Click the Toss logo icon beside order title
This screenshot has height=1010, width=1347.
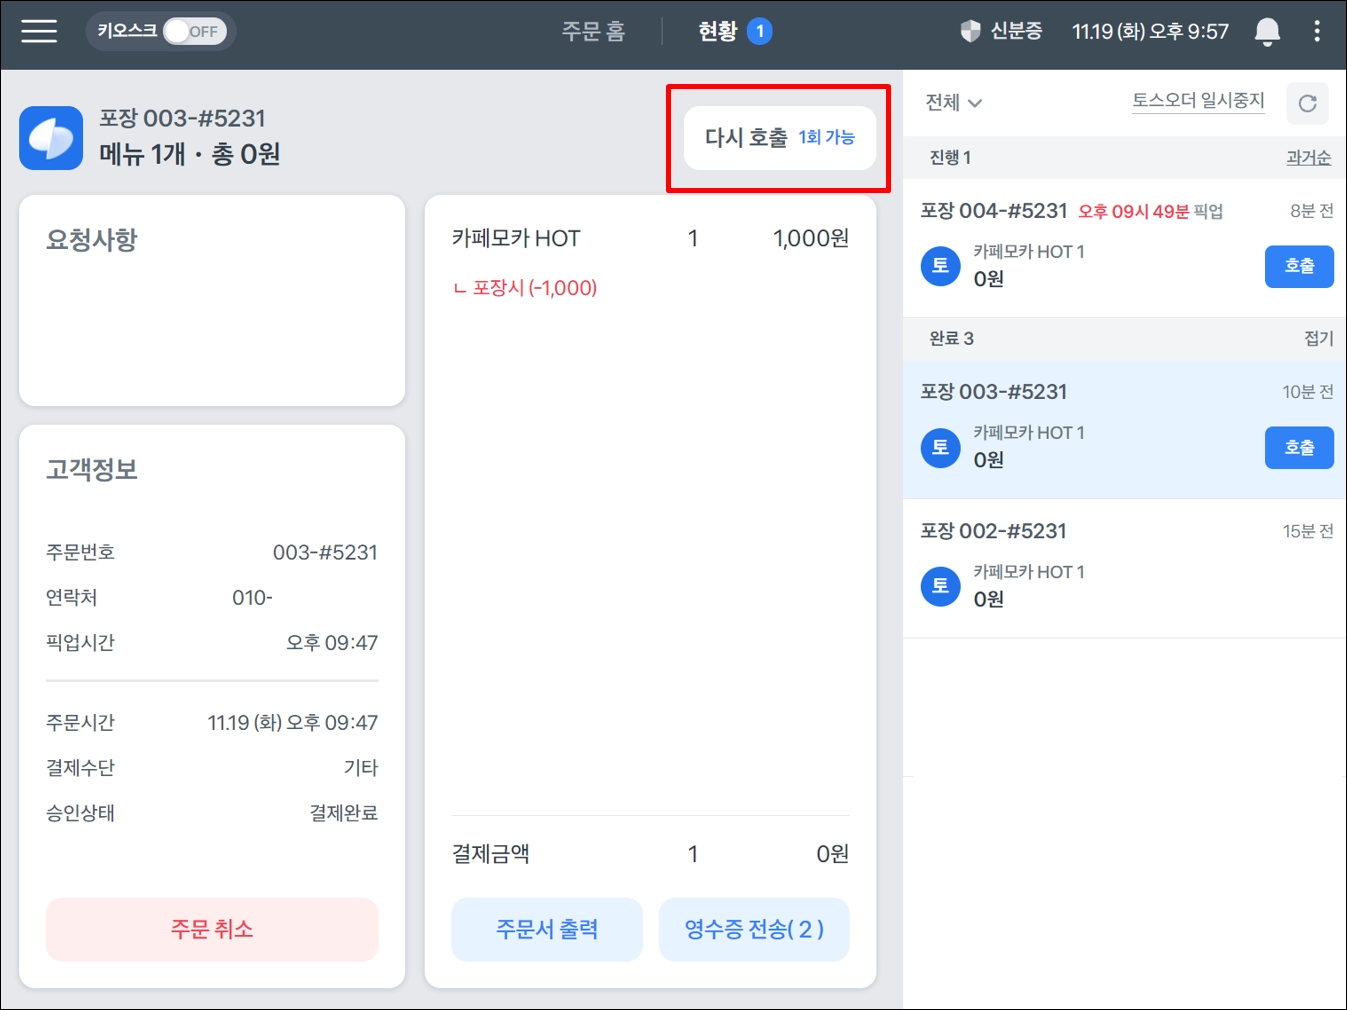(x=51, y=138)
